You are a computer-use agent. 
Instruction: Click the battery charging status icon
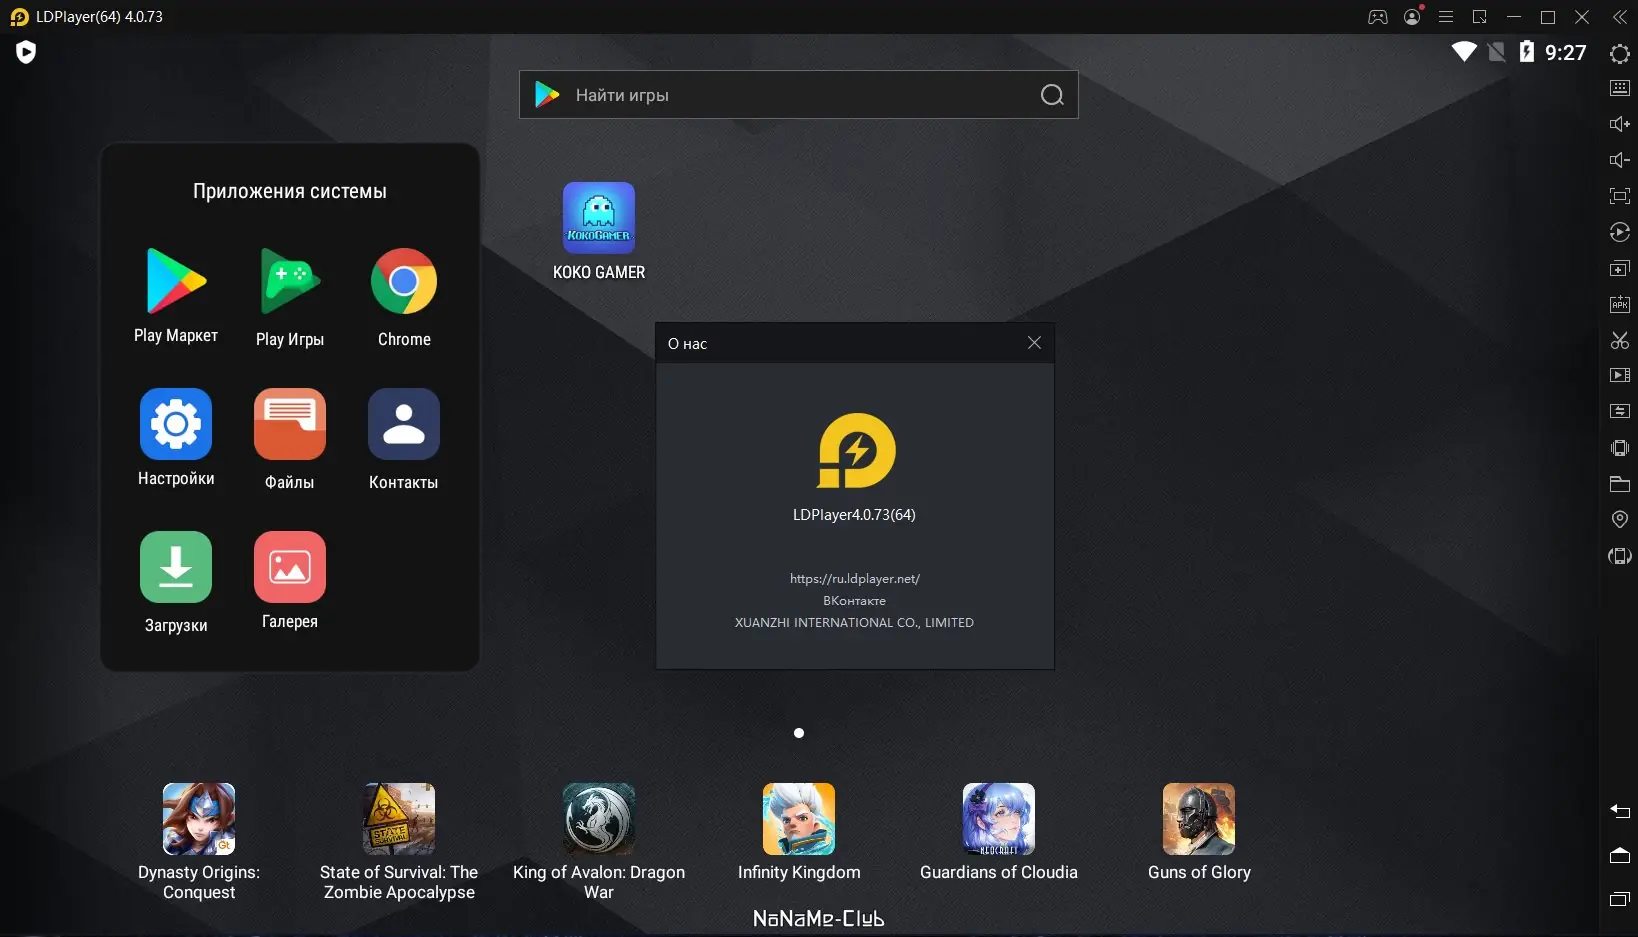(x=1527, y=52)
